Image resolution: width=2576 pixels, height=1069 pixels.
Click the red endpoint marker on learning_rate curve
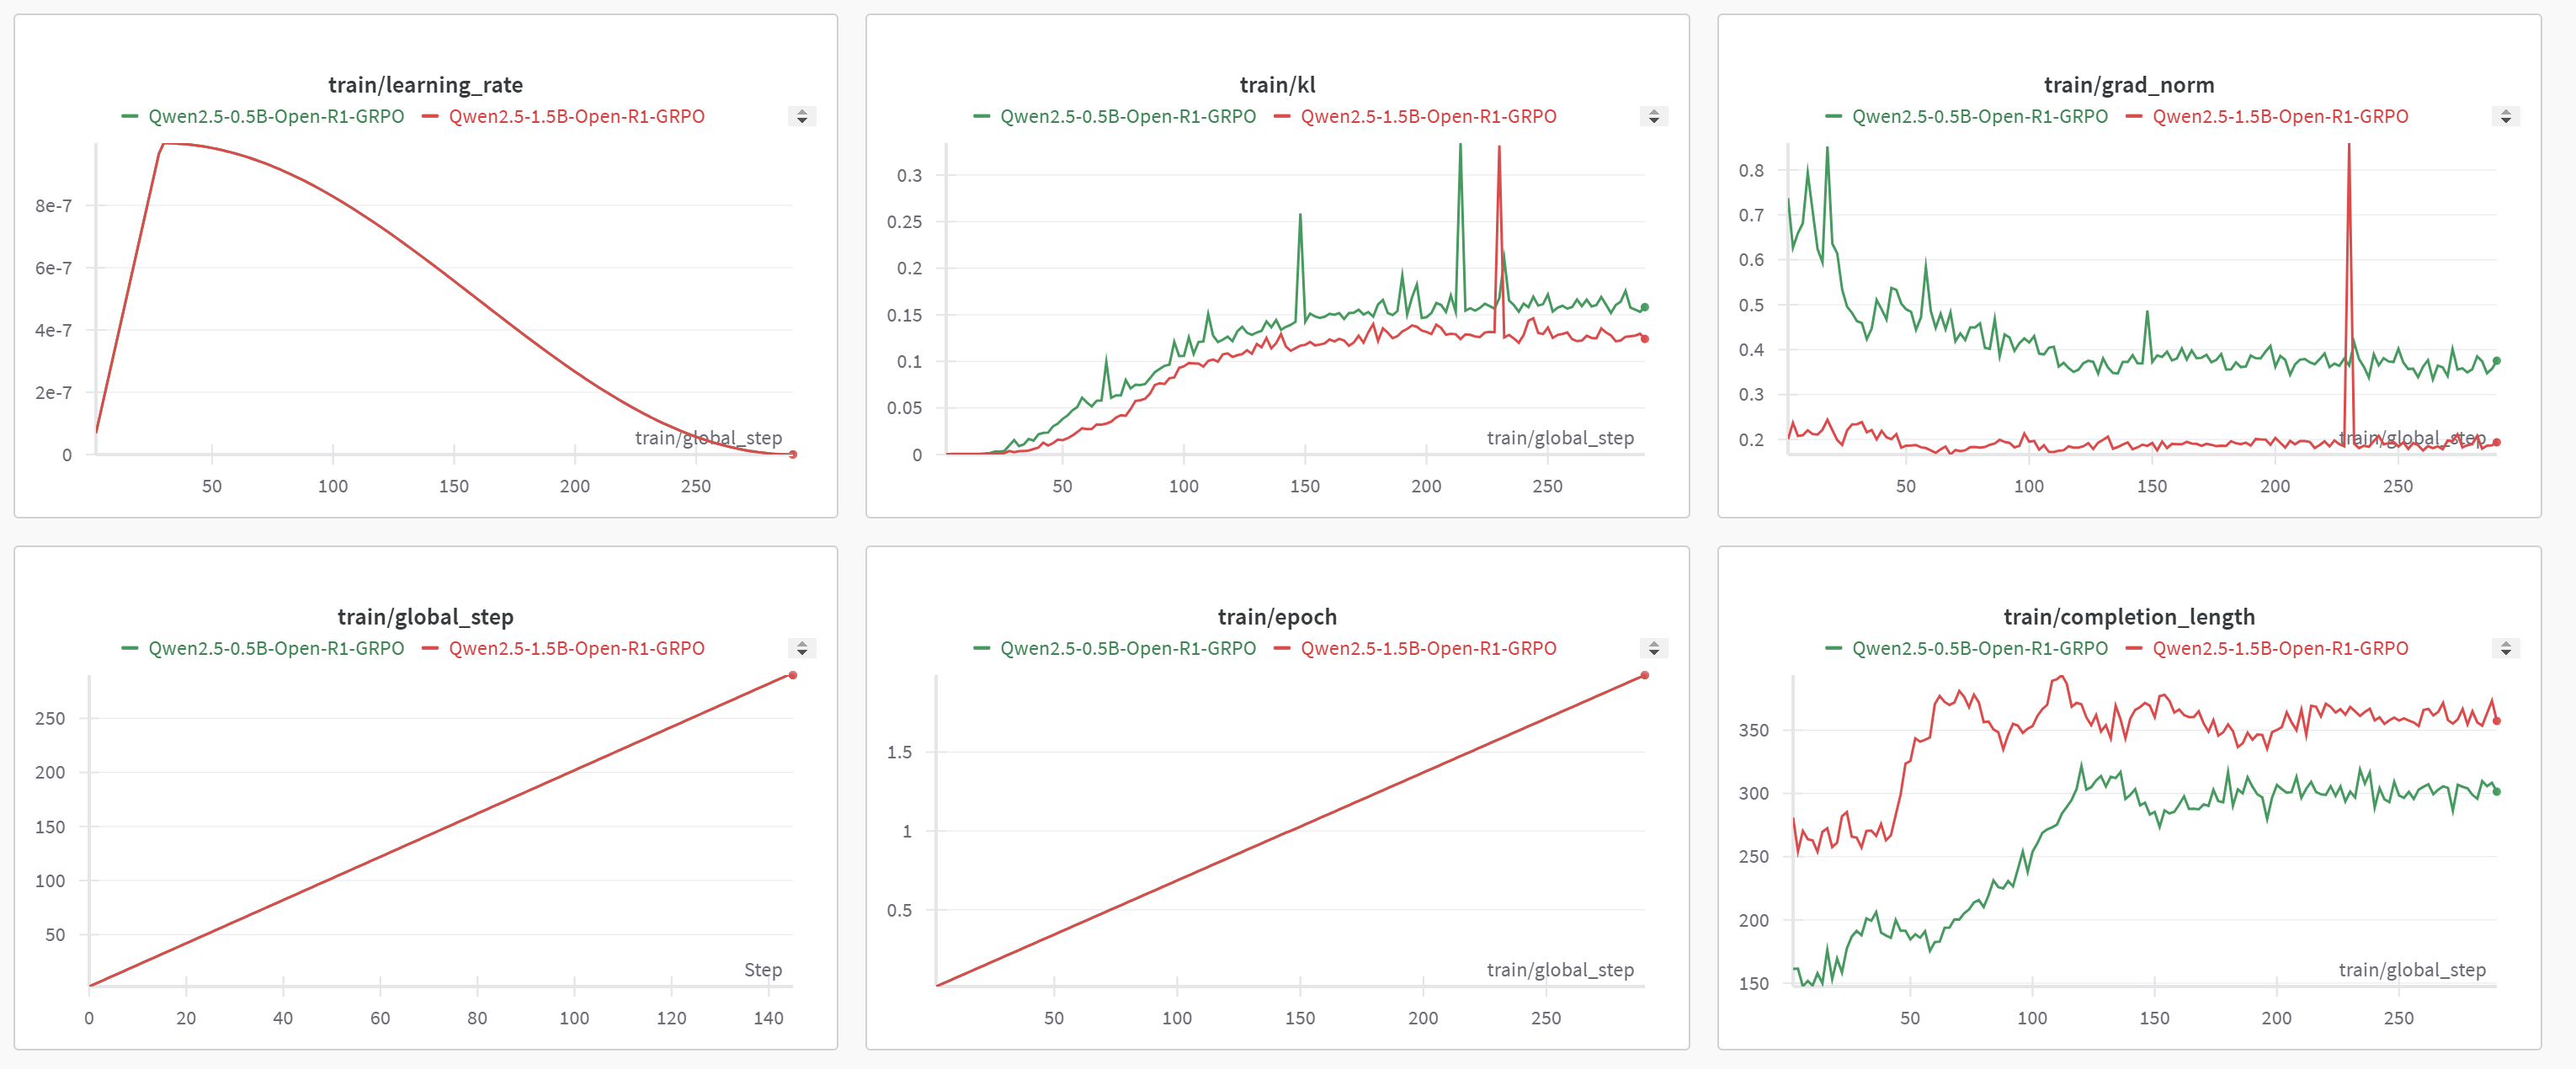point(793,455)
